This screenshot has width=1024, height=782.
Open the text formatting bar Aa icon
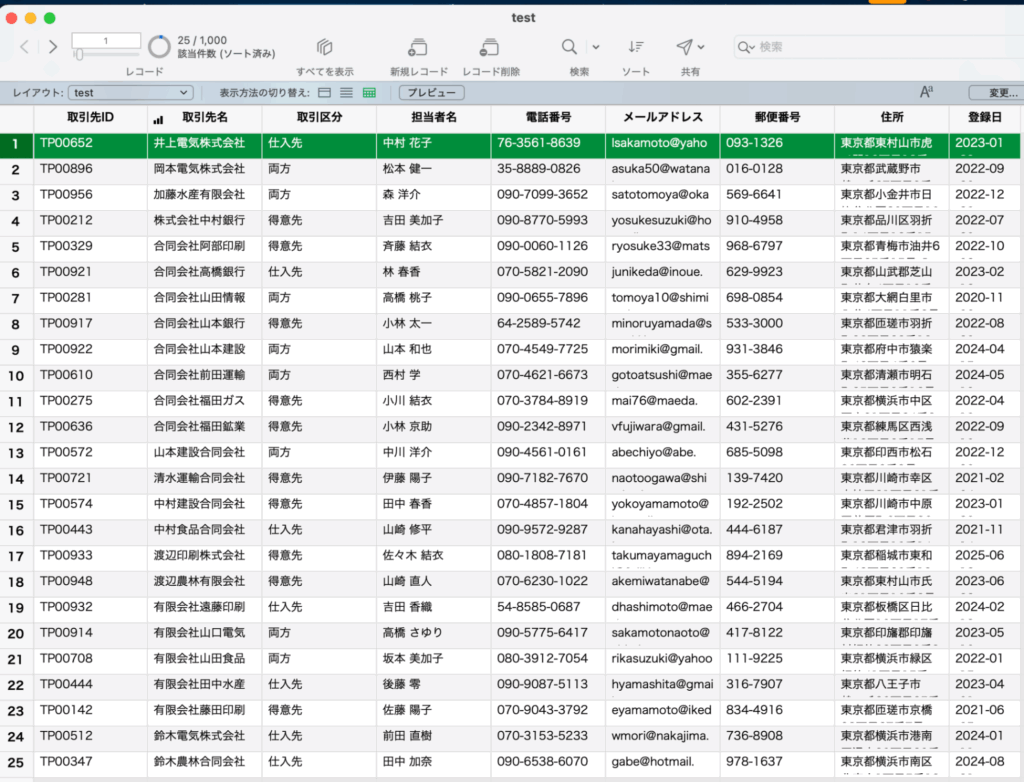[926, 92]
